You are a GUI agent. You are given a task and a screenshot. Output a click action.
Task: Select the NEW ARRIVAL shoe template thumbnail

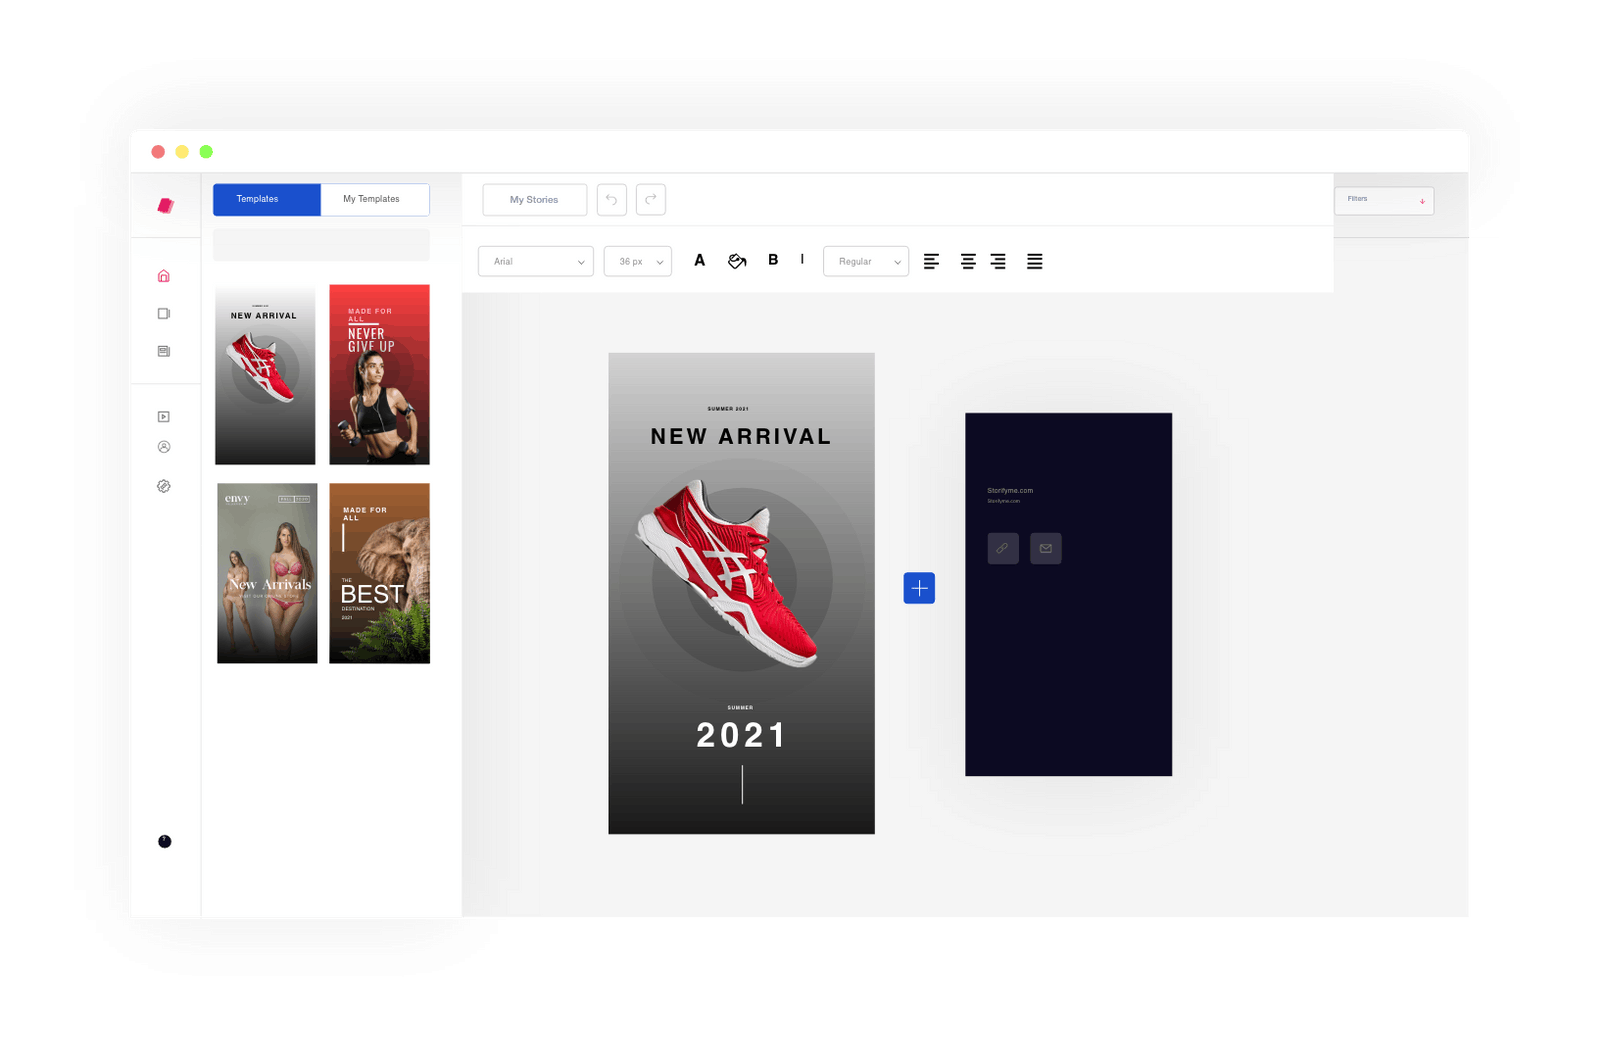pyautogui.click(x=265, y=374)
